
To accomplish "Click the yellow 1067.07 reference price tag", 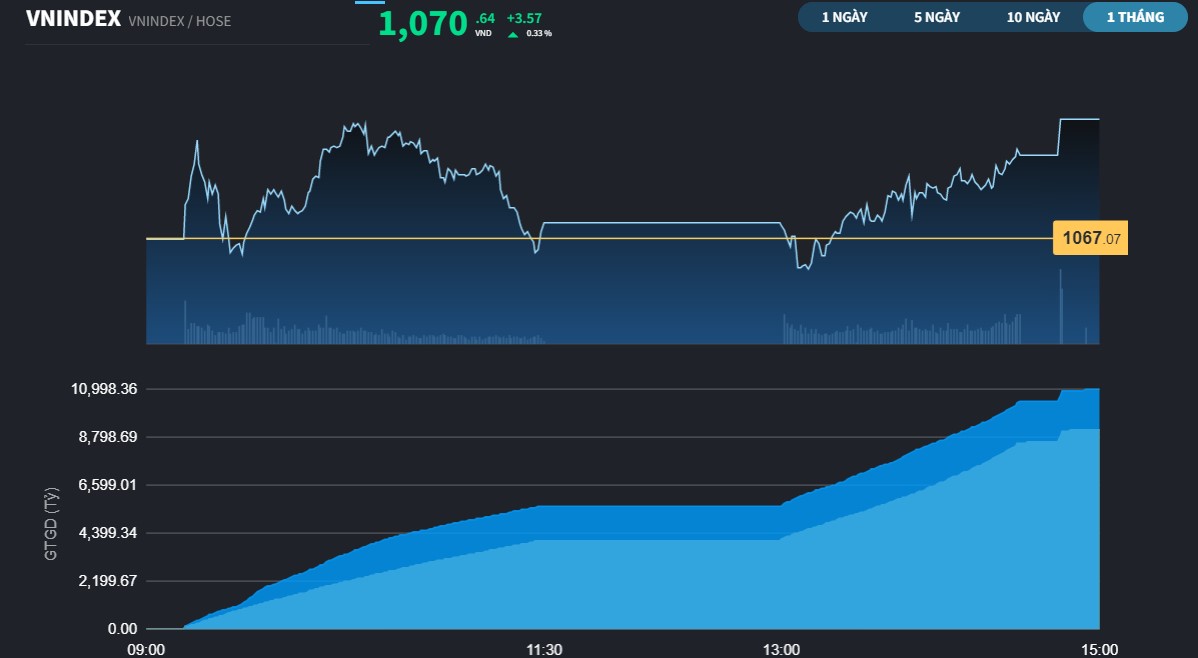I will [x=1090, y=239].
